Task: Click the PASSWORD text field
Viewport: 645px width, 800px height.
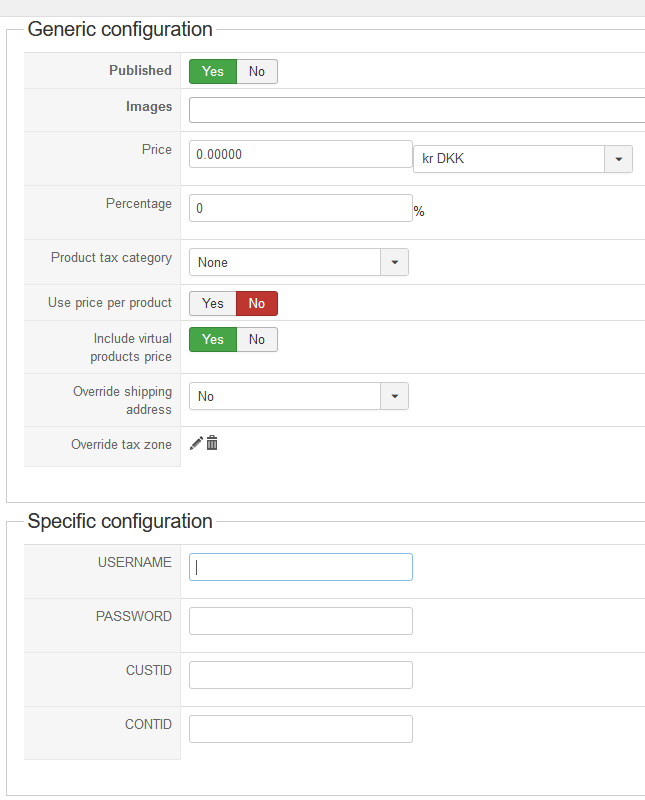Action: coord(300,621)
